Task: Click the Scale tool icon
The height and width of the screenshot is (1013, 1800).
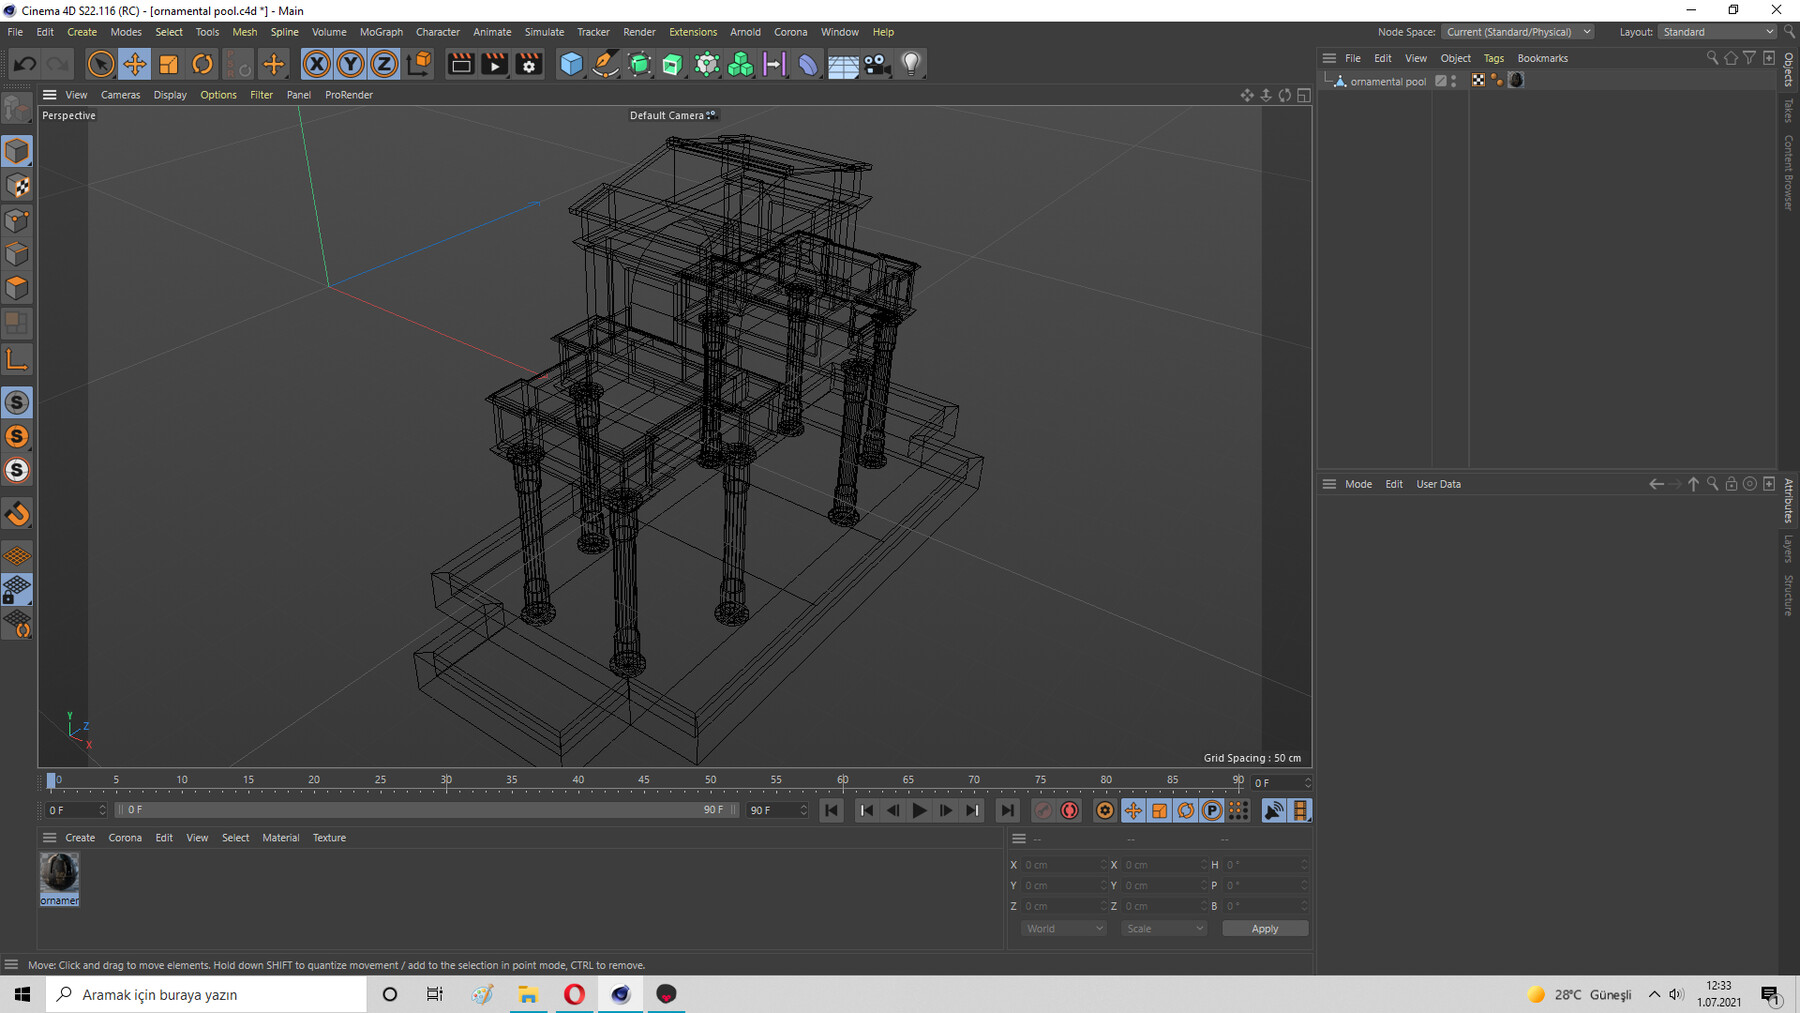Action: (x=168, y=64)
